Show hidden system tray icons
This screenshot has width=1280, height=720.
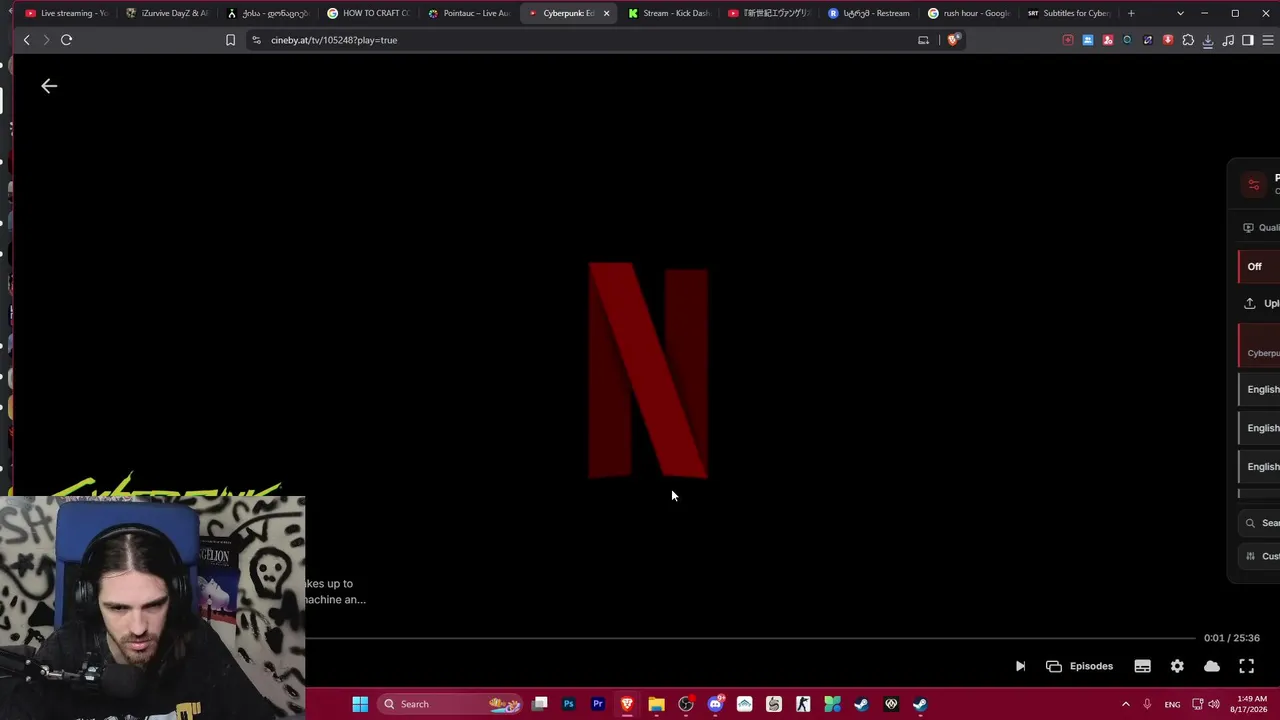pyautogui.click(x=1125, y=704)
